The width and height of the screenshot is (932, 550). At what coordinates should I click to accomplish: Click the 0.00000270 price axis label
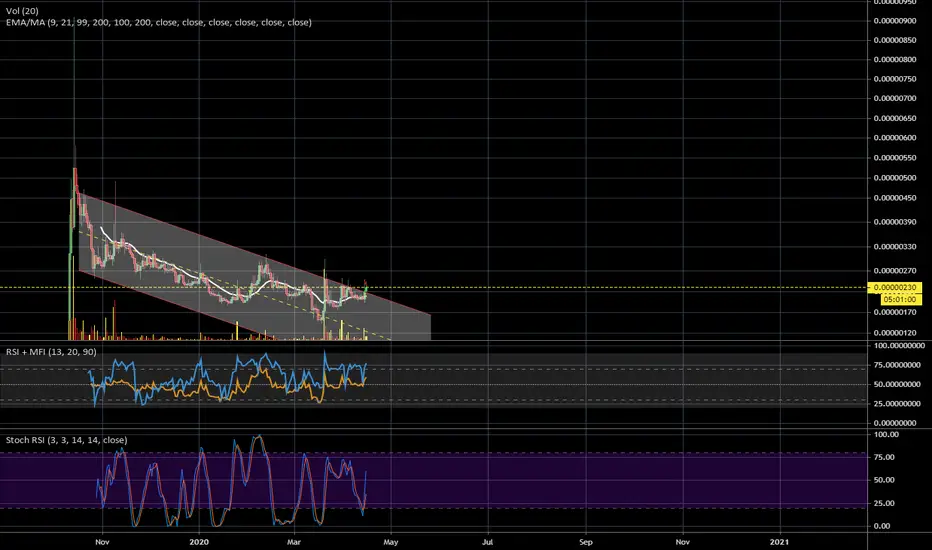(895, 271)
